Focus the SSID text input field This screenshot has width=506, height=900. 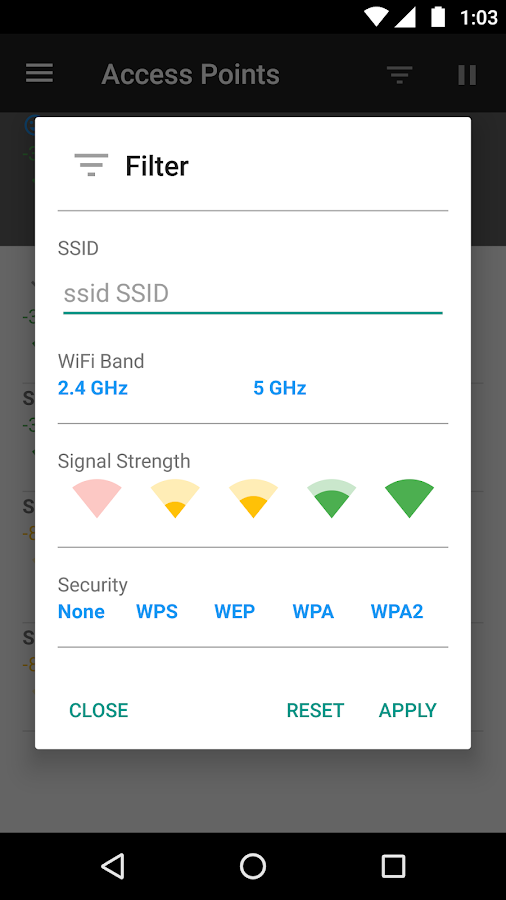tap(253, 294)
